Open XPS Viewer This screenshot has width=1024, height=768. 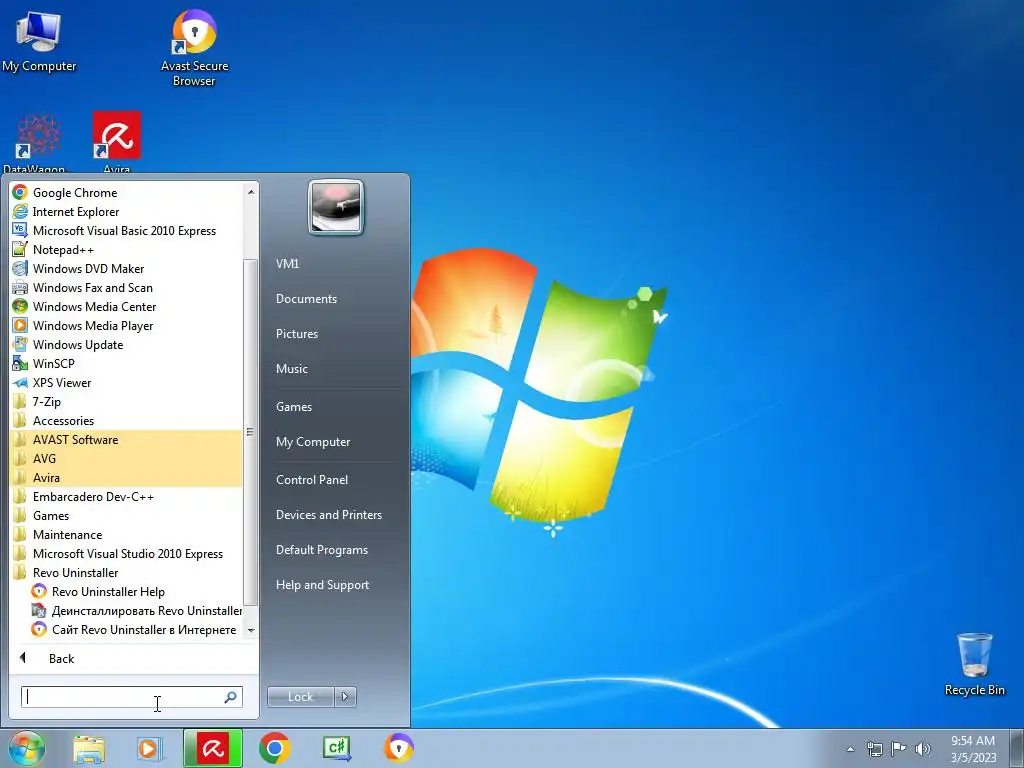pos(127,383)
